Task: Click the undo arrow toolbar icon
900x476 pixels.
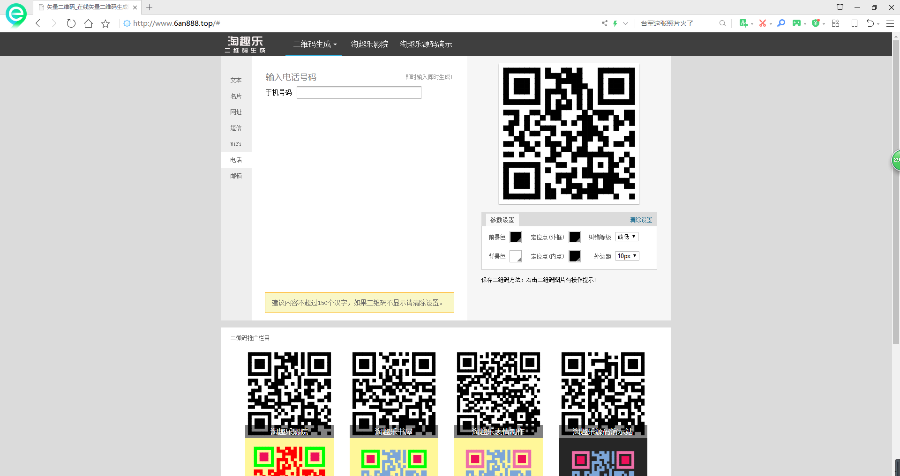Action: coord(871,24)
